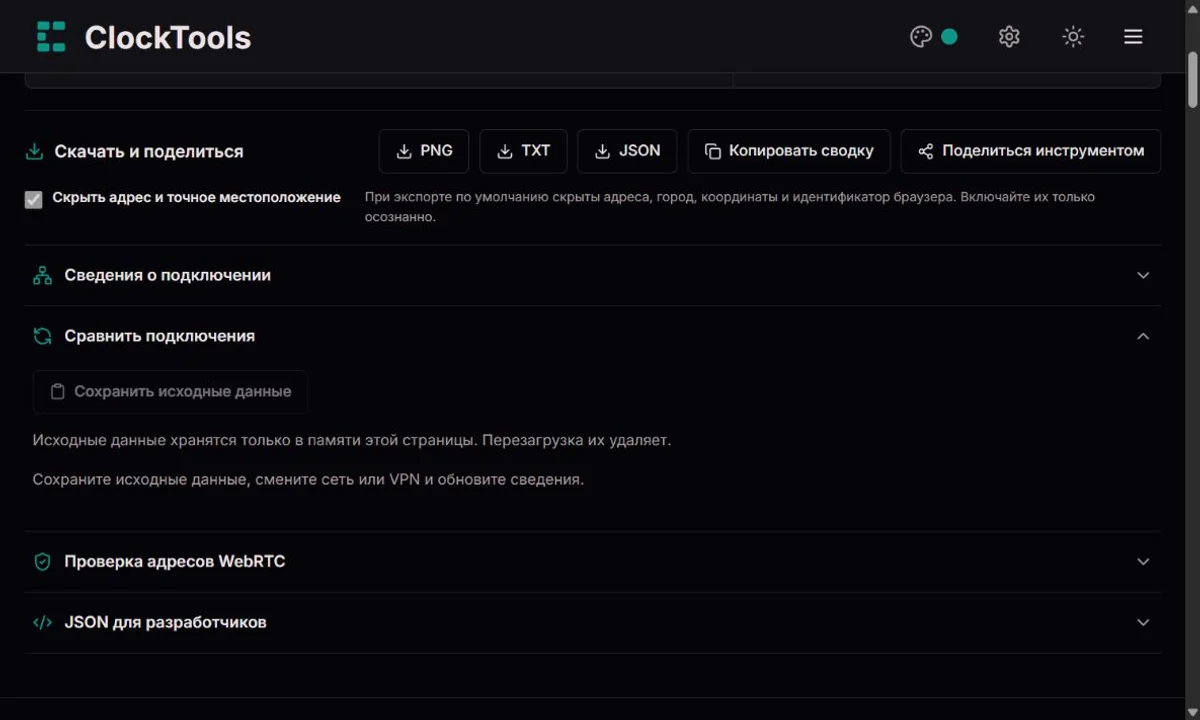The image size is (1200, 720).
Task: Download the result as TXT
Action: 523,151
